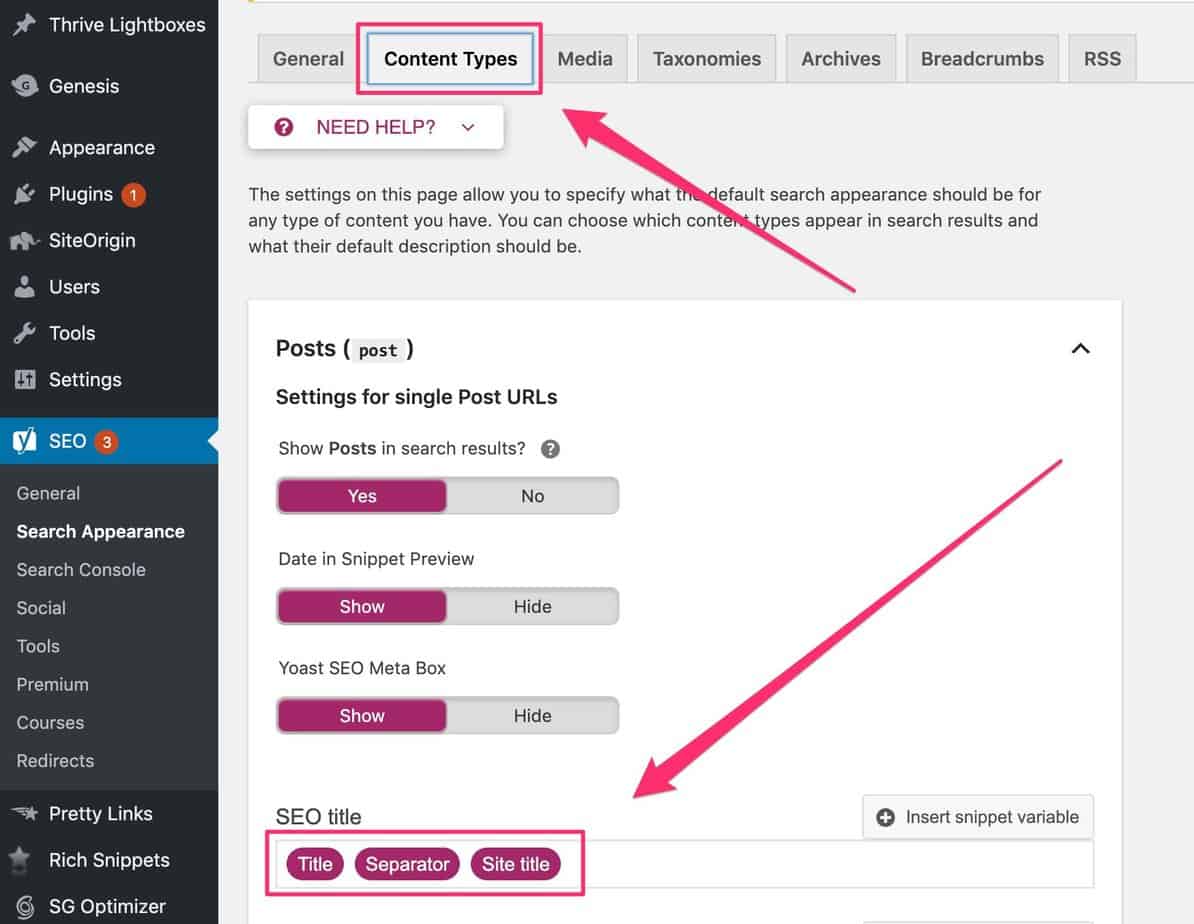Click the Appearance paintbrush icon

[24, 147]
